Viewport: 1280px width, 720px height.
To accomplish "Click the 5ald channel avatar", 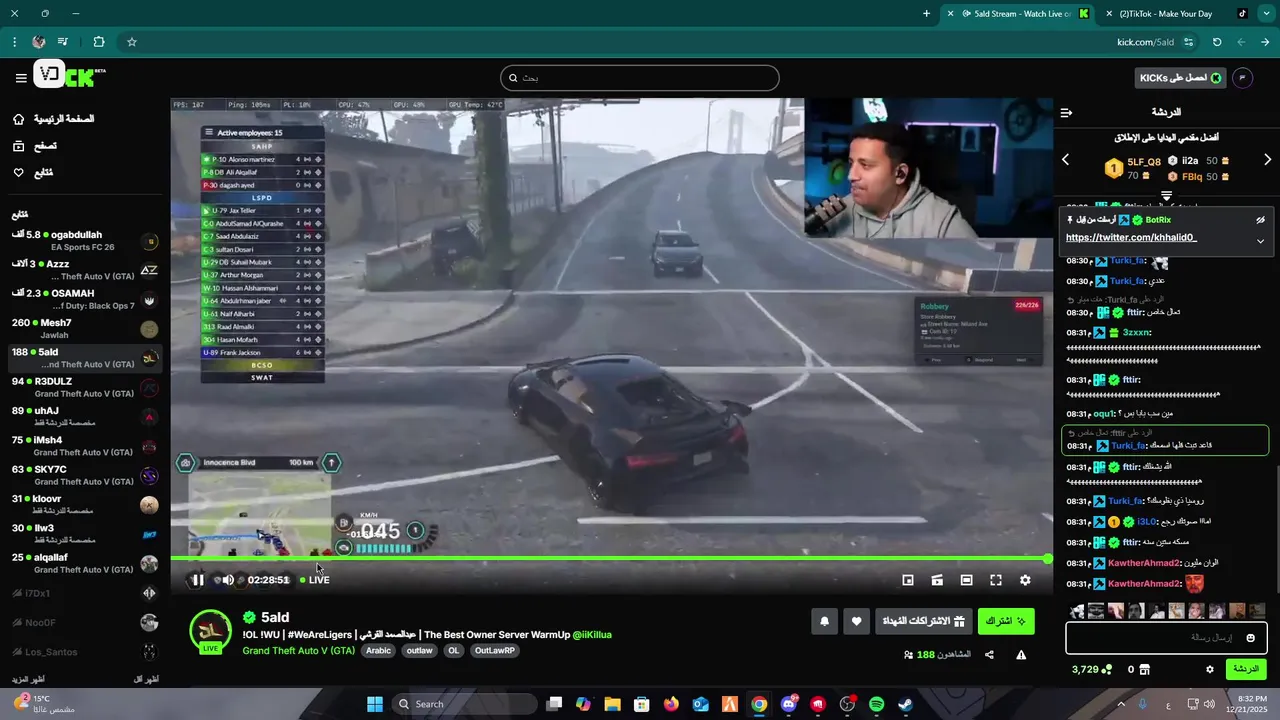I will point(211,631).
